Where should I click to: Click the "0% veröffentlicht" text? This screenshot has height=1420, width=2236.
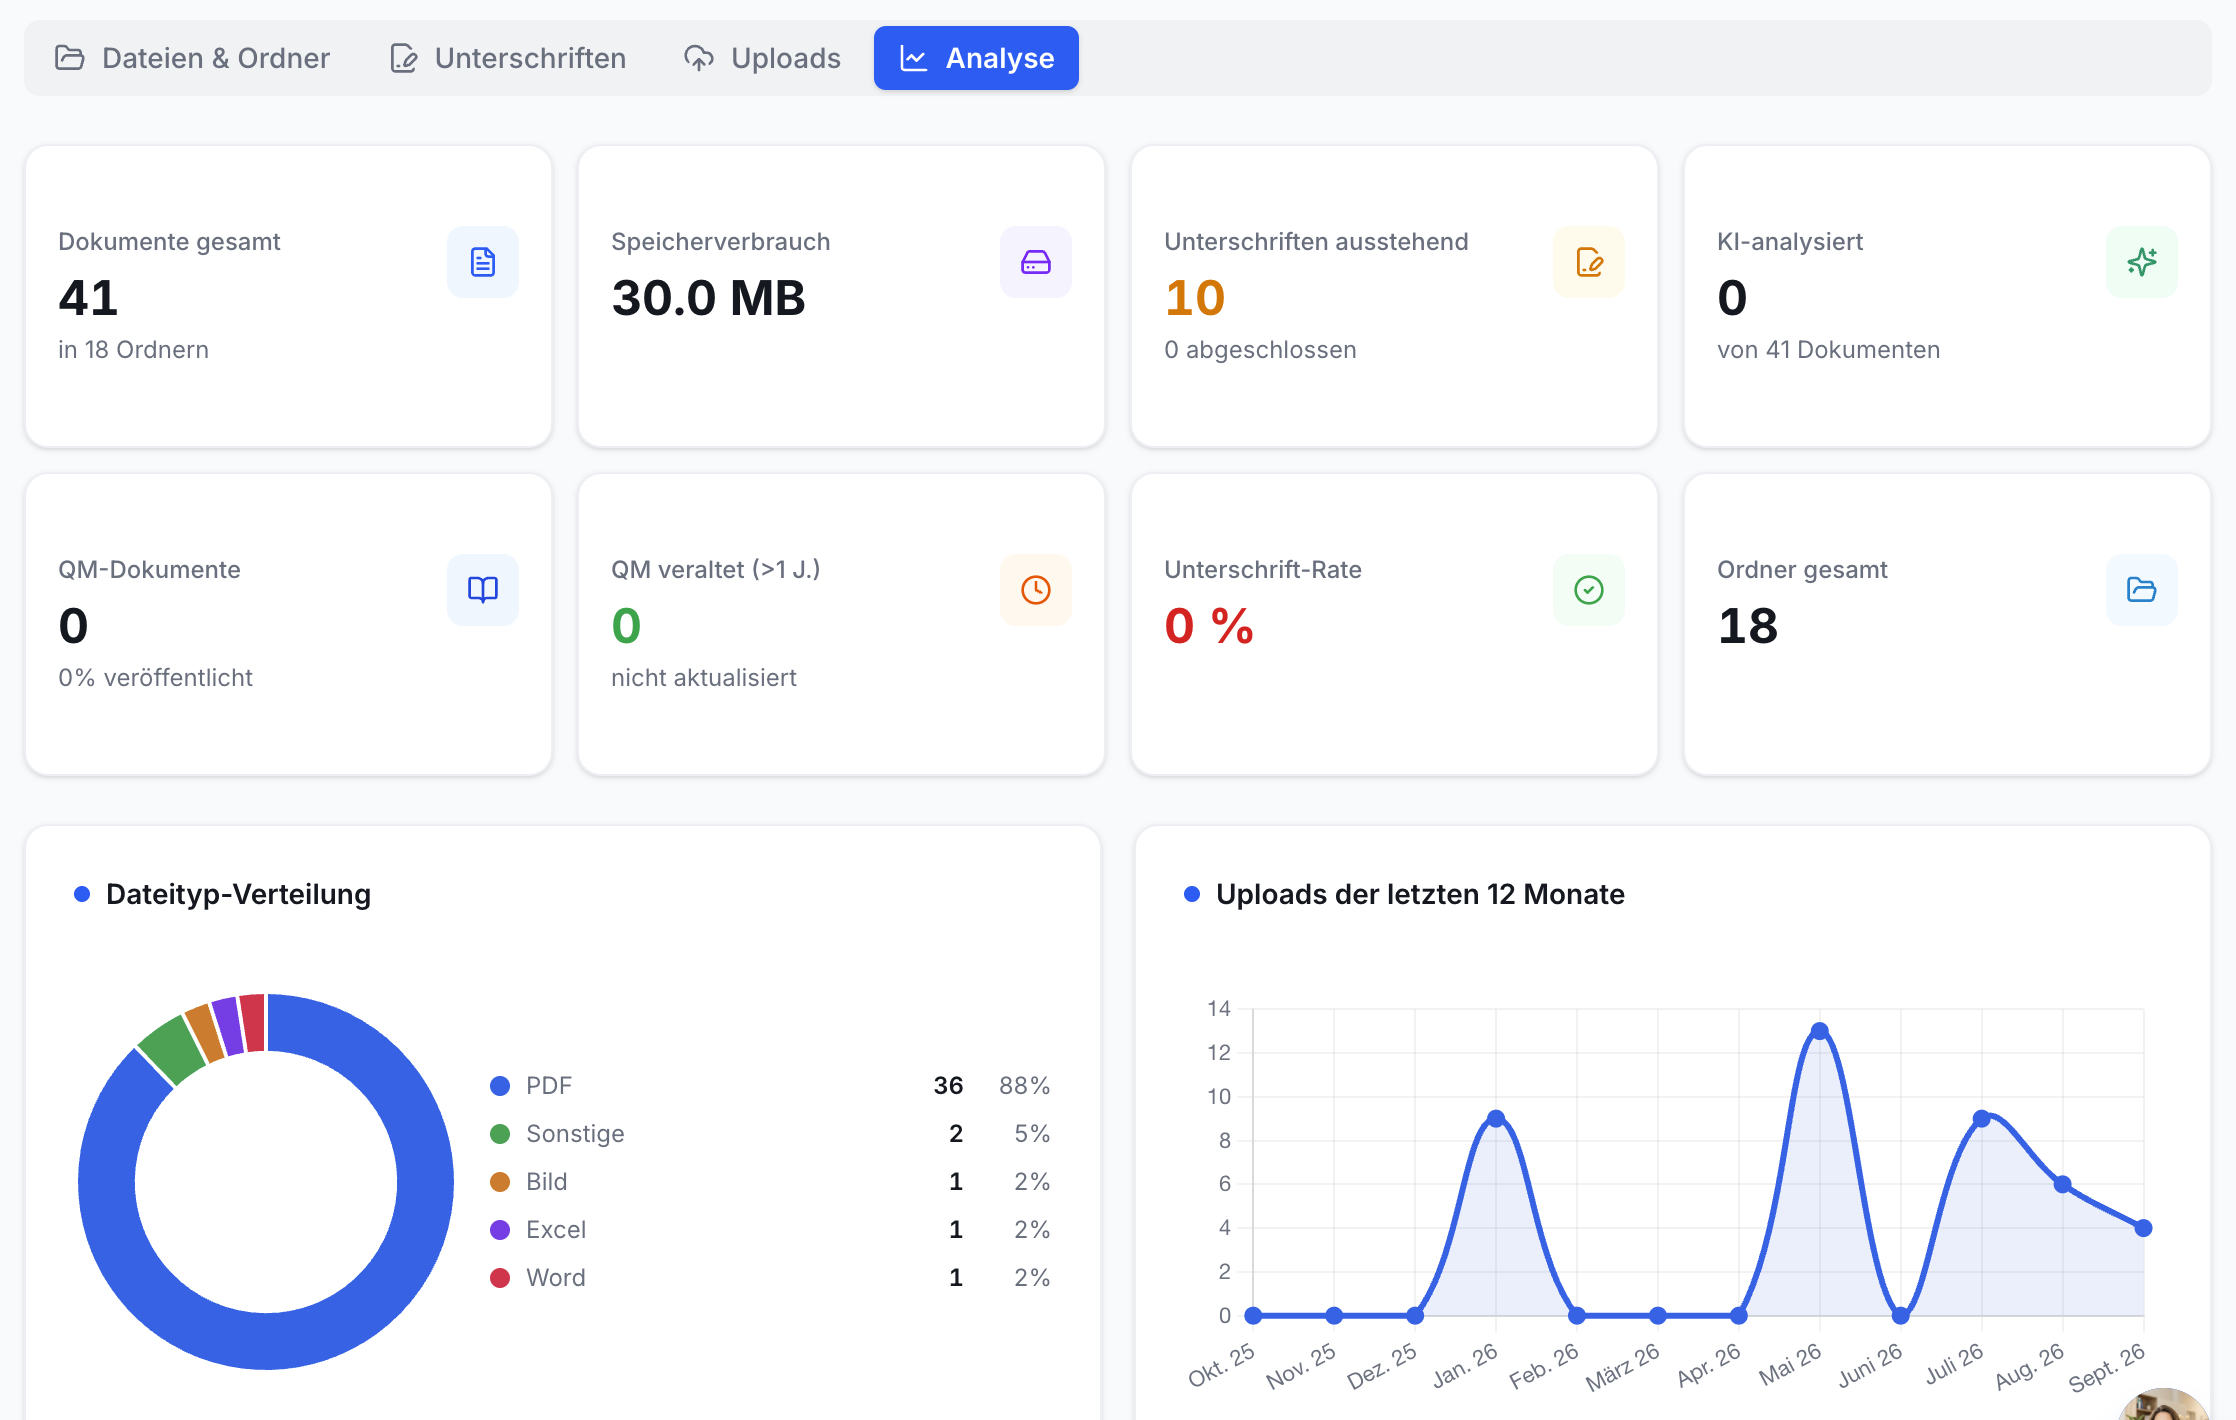coord(155,678)
